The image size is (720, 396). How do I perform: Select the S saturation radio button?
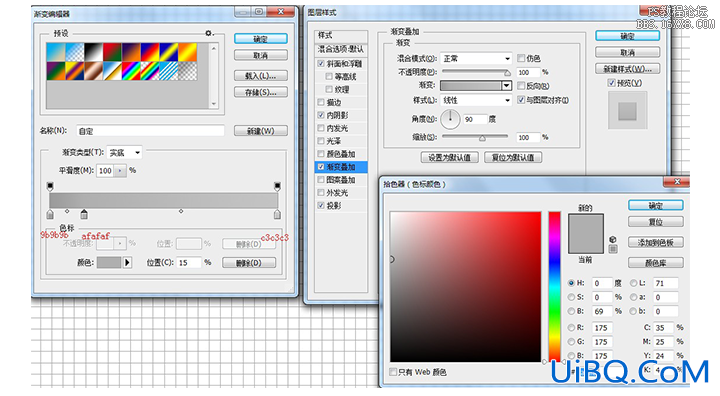click(x=571, y=297)
